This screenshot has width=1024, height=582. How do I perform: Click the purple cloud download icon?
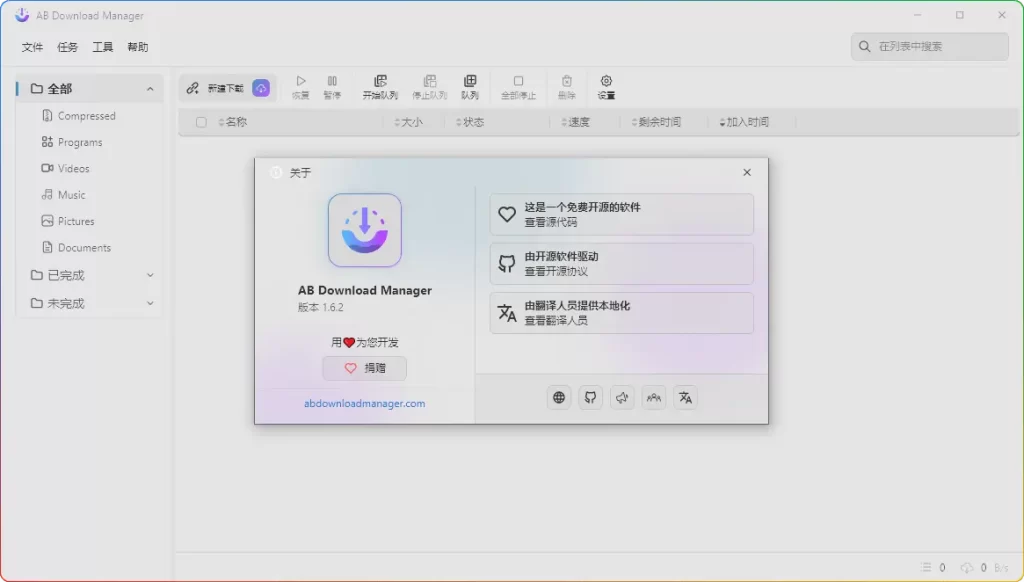click(x=261, y=88)
